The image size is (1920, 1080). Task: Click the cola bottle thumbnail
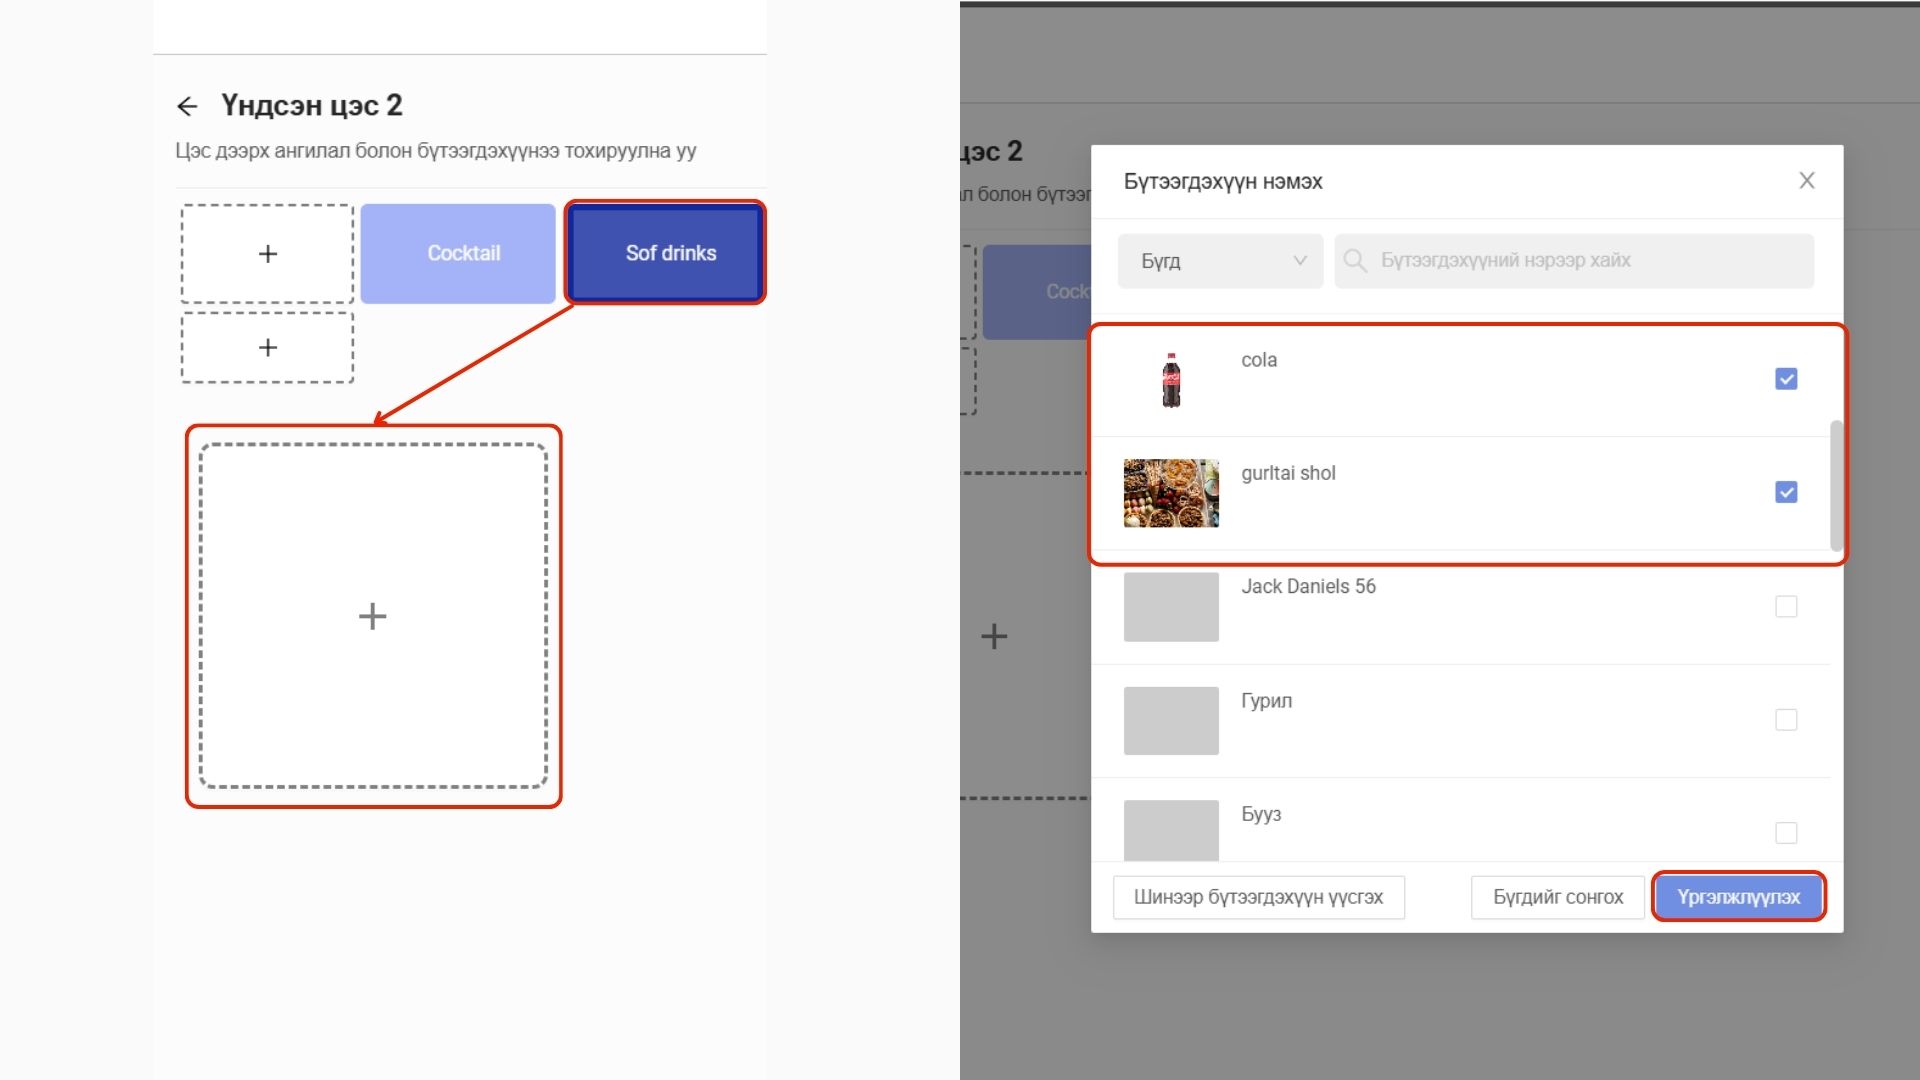pos(1171,380)
